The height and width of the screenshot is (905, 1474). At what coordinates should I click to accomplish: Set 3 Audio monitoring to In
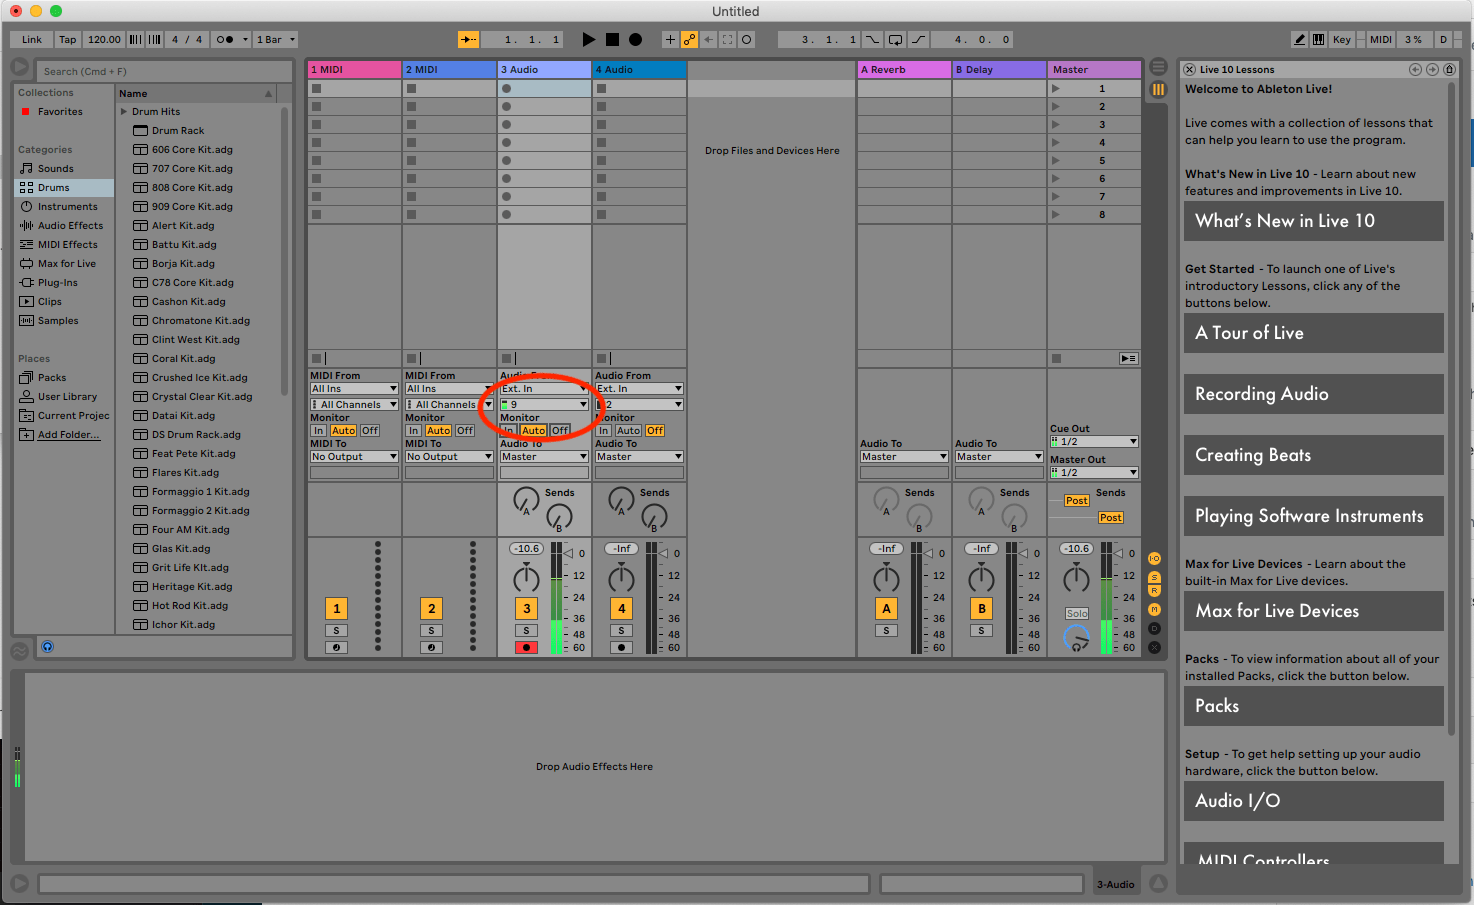coord(508,430)
